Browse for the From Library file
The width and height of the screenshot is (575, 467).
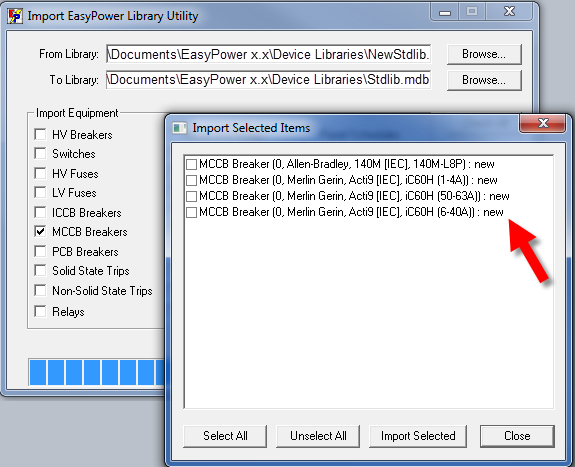(x=484, y=54)
